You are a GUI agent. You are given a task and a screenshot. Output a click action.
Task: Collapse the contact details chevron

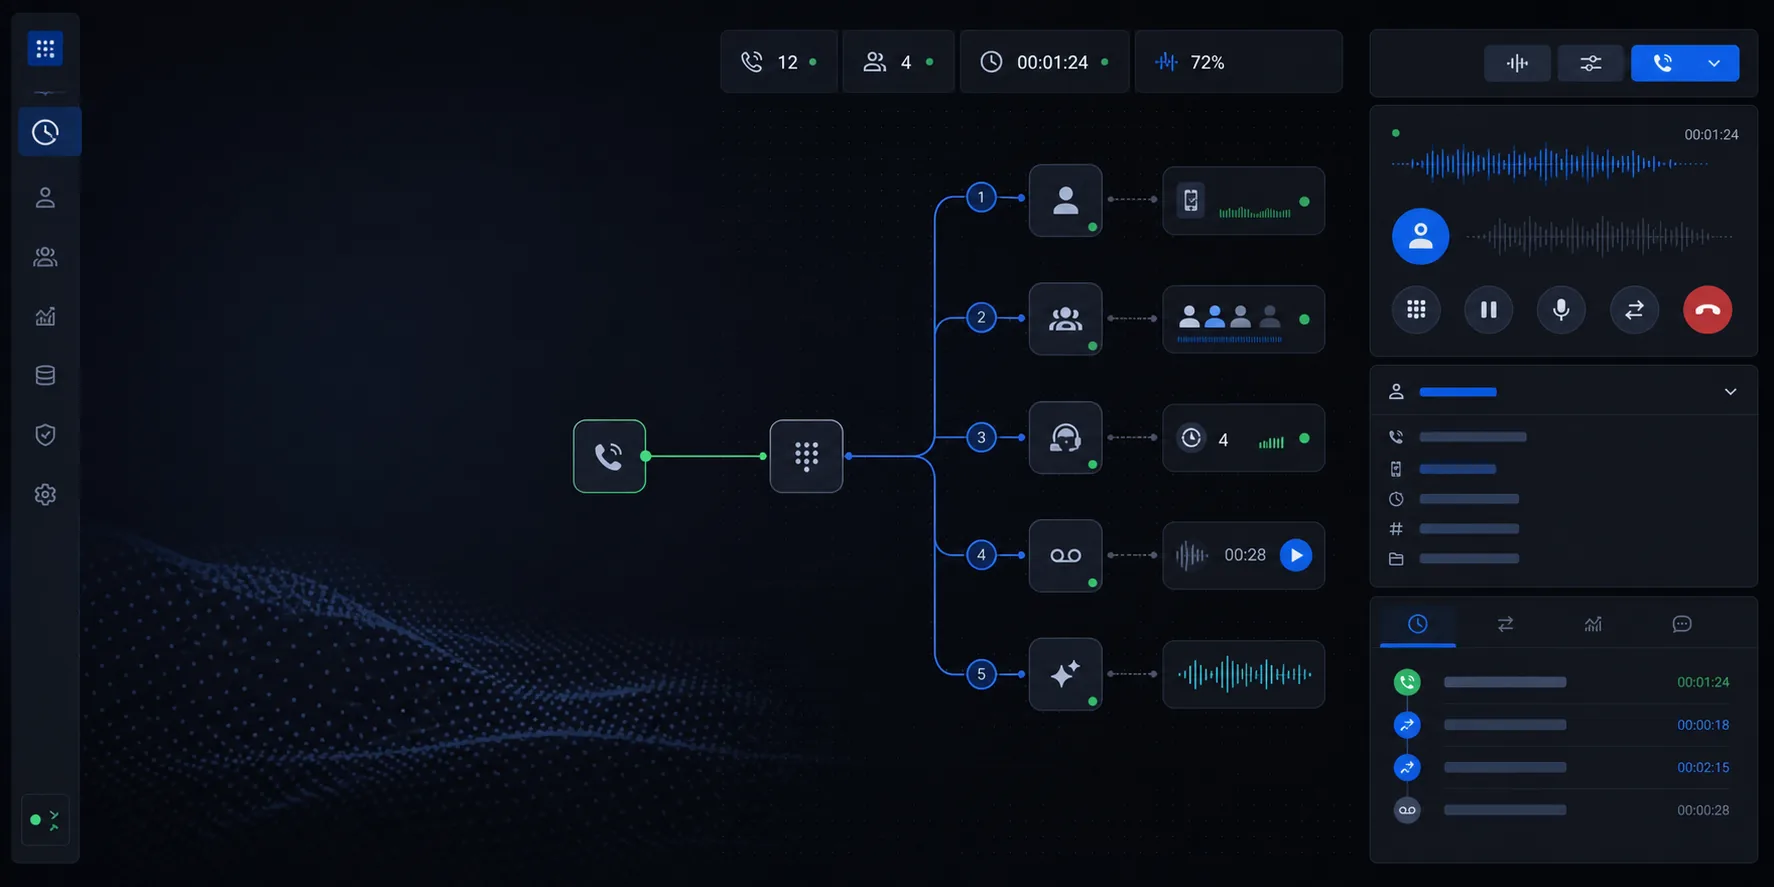click(1730, 392)
